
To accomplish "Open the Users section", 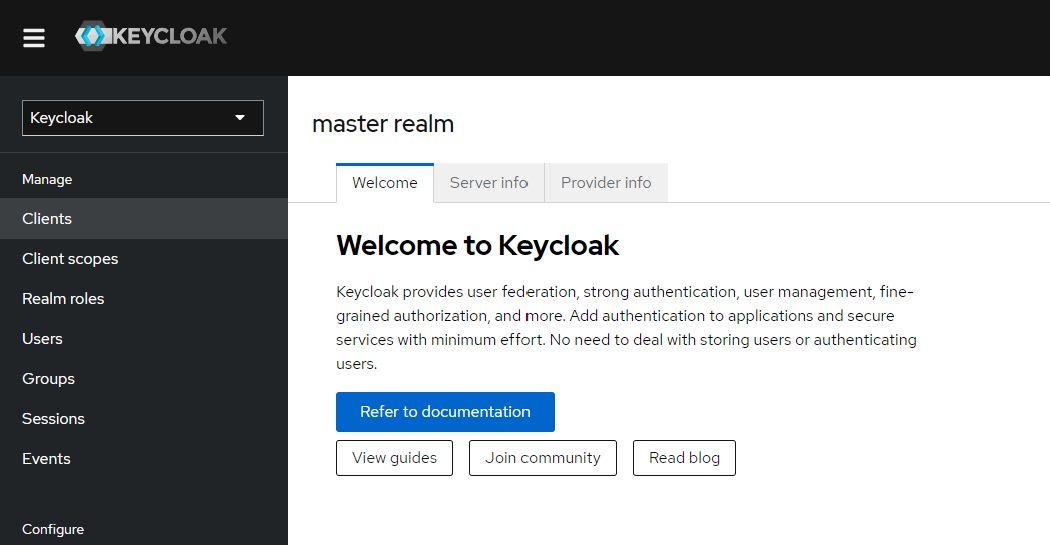I will [x=42, y=339].
